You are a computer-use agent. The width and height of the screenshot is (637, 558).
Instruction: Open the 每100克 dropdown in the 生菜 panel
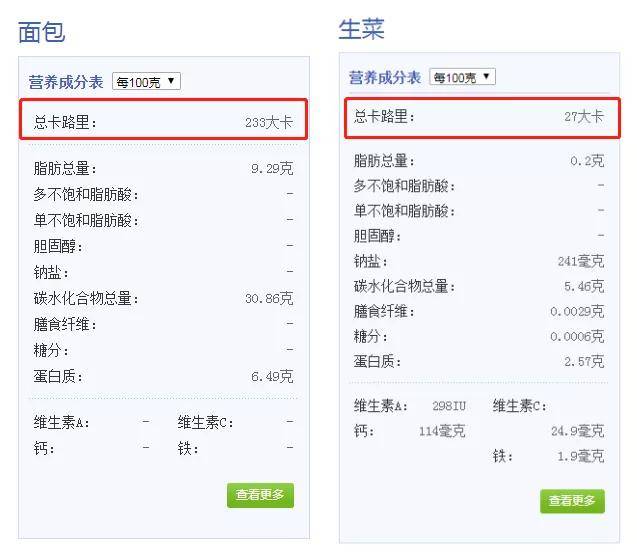click(x=462, y=77)
